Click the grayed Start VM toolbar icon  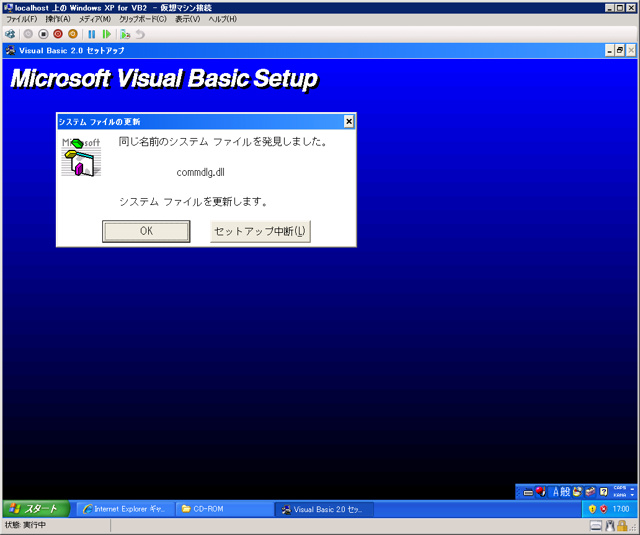coord(28,34)
